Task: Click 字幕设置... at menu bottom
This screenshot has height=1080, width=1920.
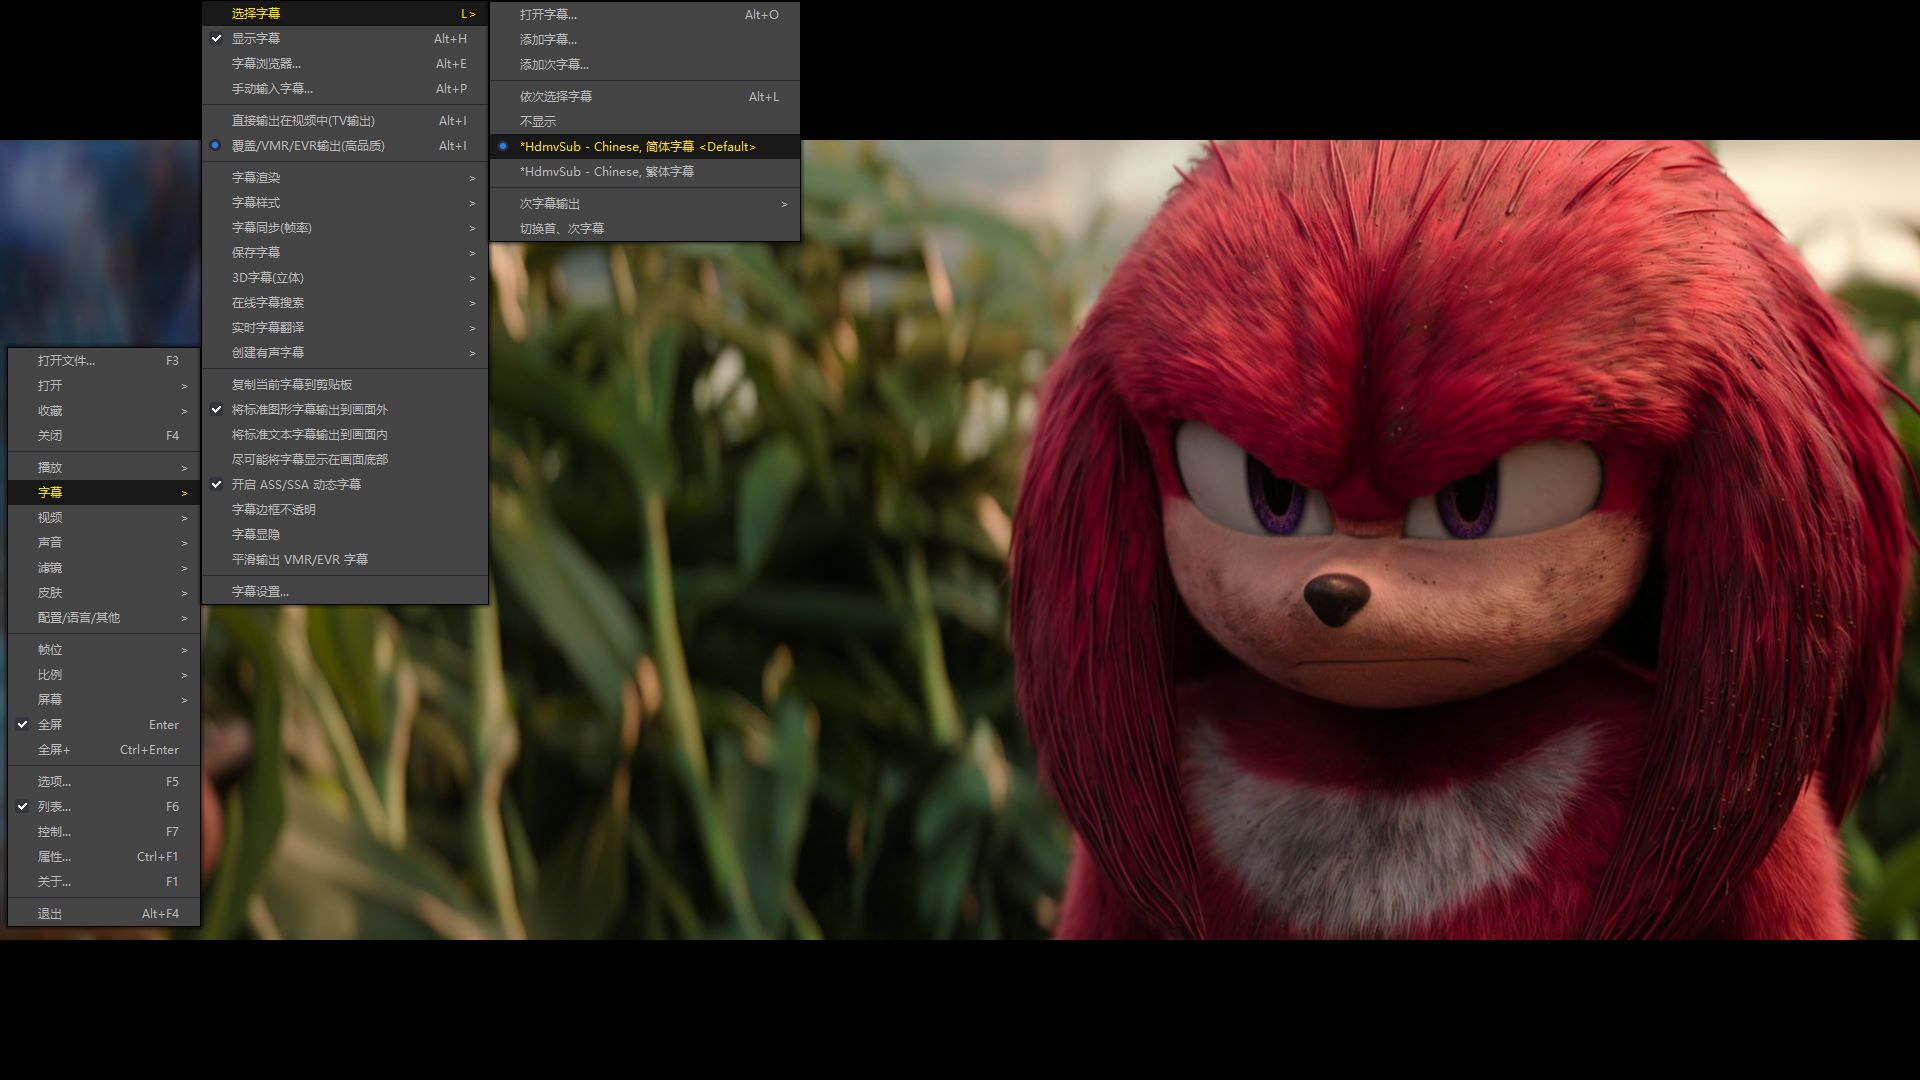Action: pos(260,592)
